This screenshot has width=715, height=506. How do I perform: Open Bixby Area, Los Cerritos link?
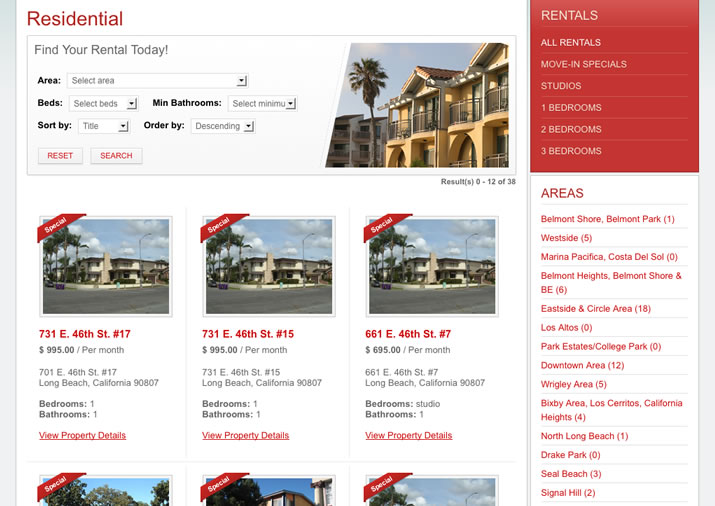[611, 410]
